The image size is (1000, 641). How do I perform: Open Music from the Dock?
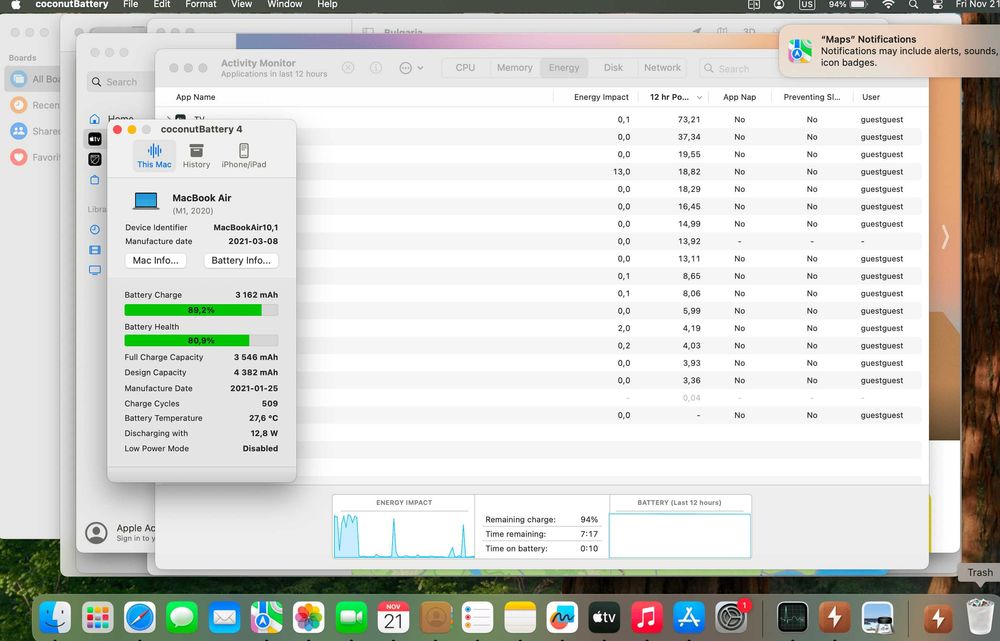(647, 617)
